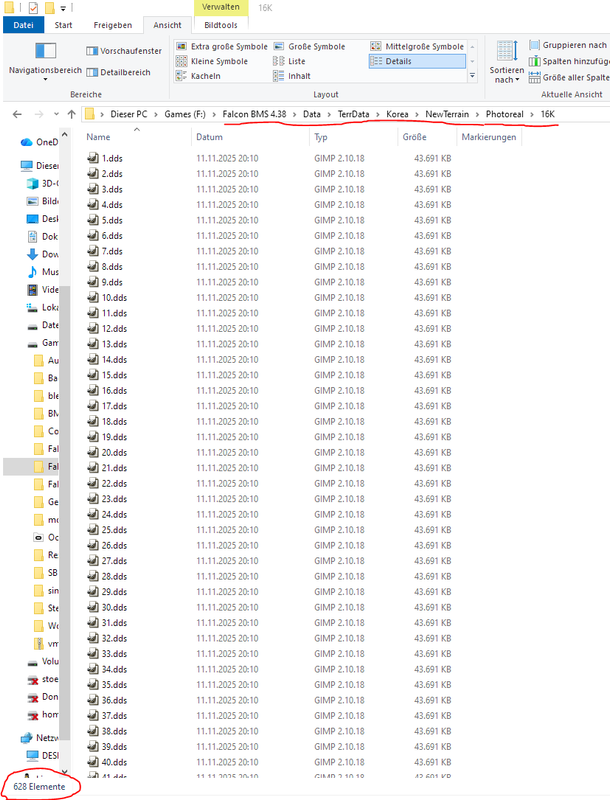610x800 pixels.
Task: Click TerrData breadcrumb segment
Action: (x=353, y=114)
